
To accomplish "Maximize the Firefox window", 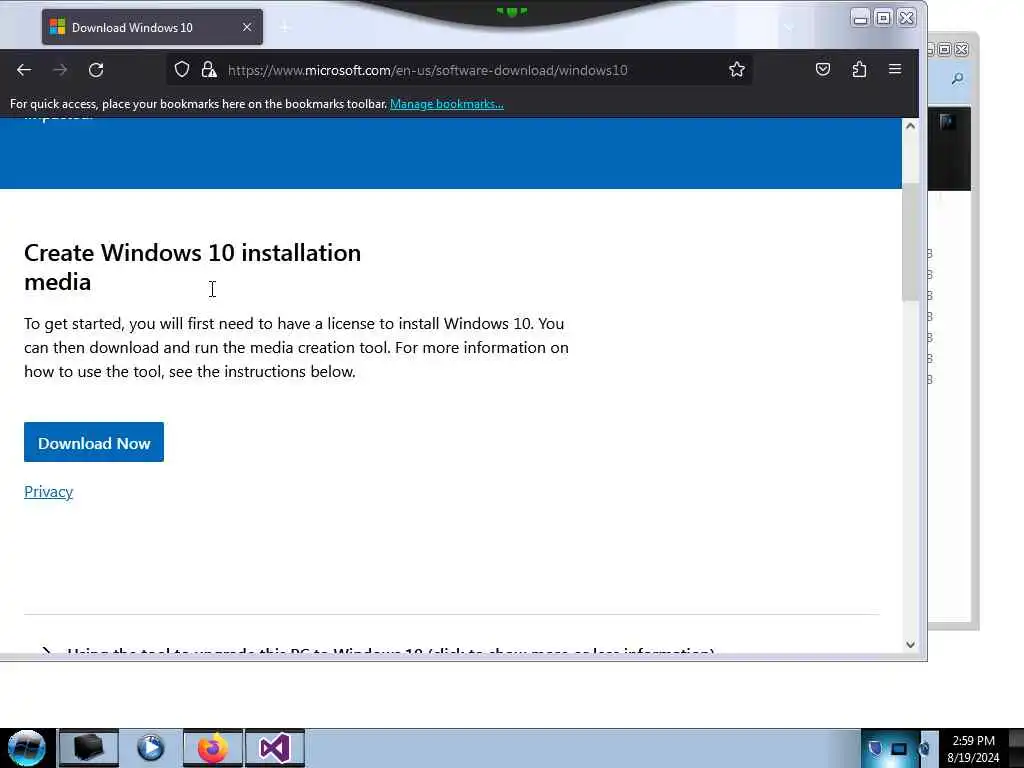I will click(x=883, y=18).
